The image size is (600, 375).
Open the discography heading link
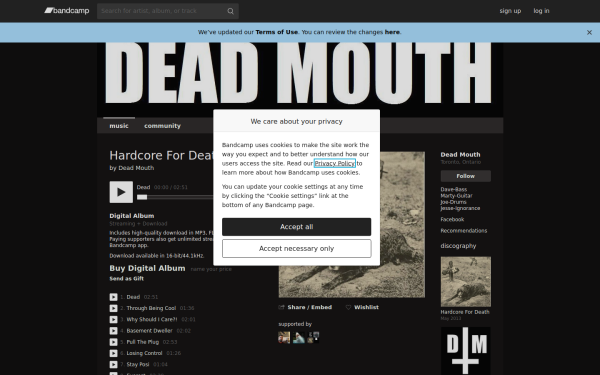[x=458, y=246]
